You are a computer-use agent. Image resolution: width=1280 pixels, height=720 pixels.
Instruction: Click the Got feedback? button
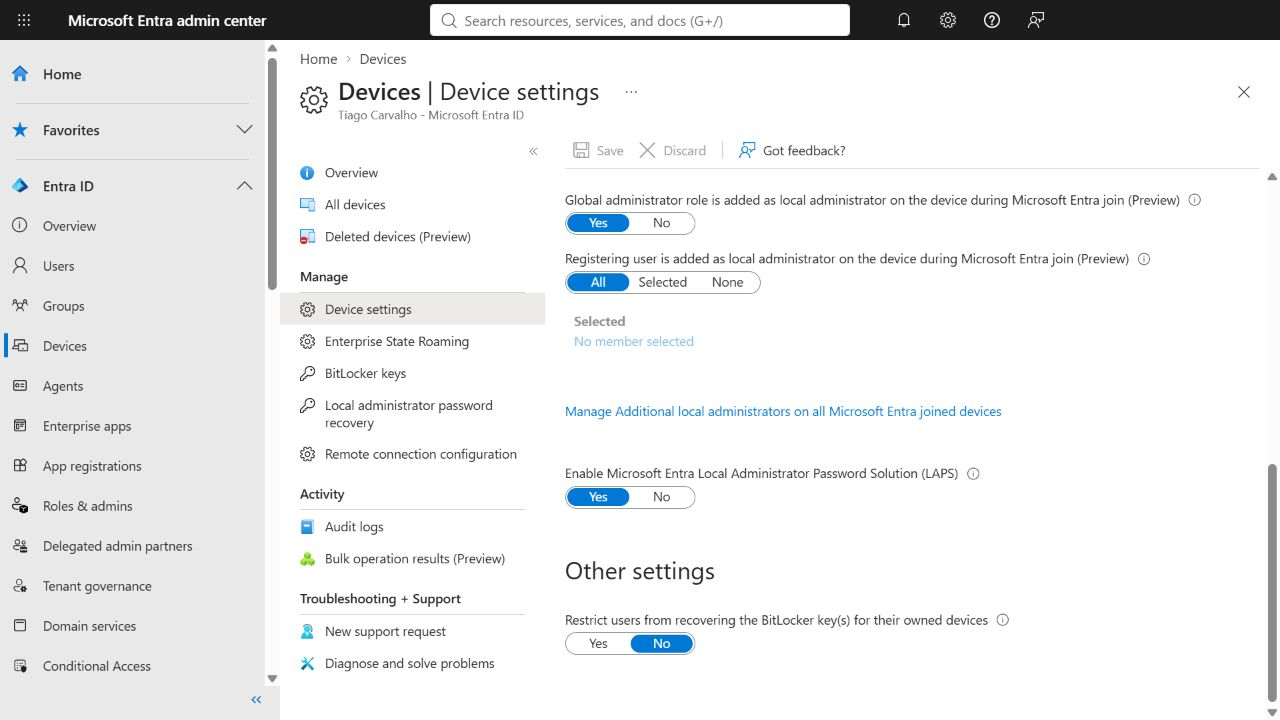pos(792,151)
